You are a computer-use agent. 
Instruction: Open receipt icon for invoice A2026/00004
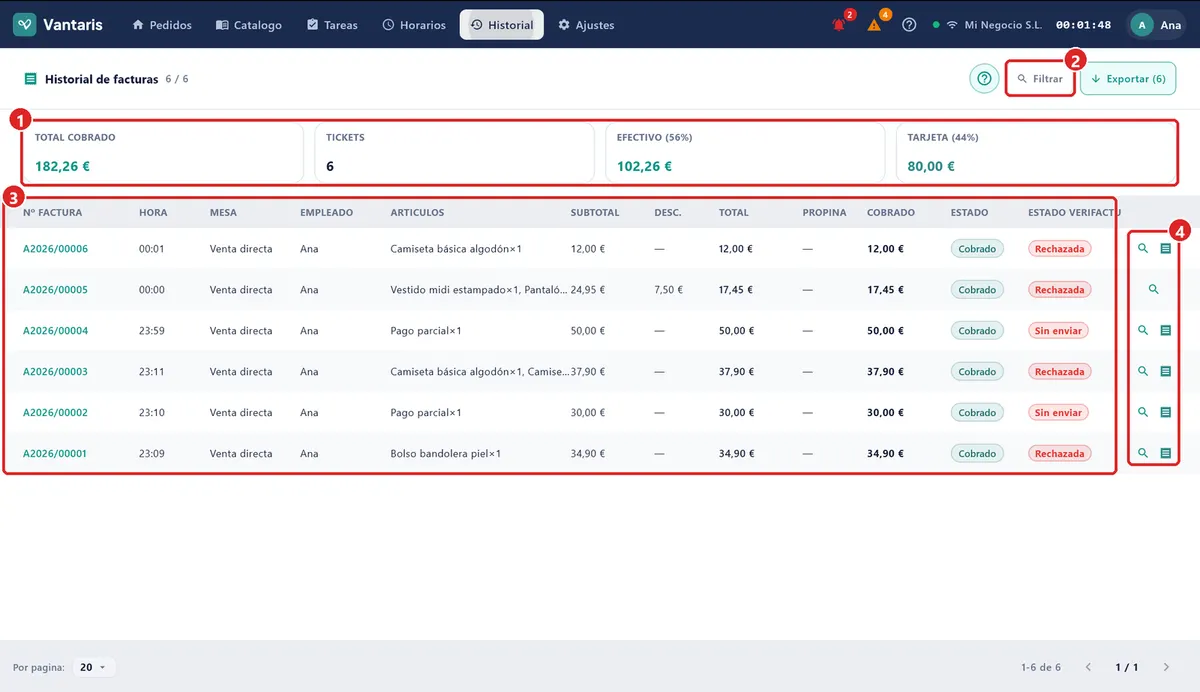tap(1165, 330)
